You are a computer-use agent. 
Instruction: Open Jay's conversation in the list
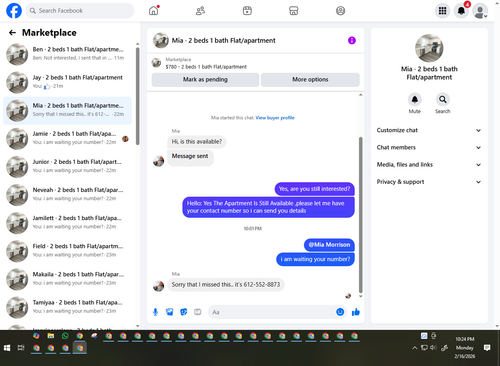67,82
